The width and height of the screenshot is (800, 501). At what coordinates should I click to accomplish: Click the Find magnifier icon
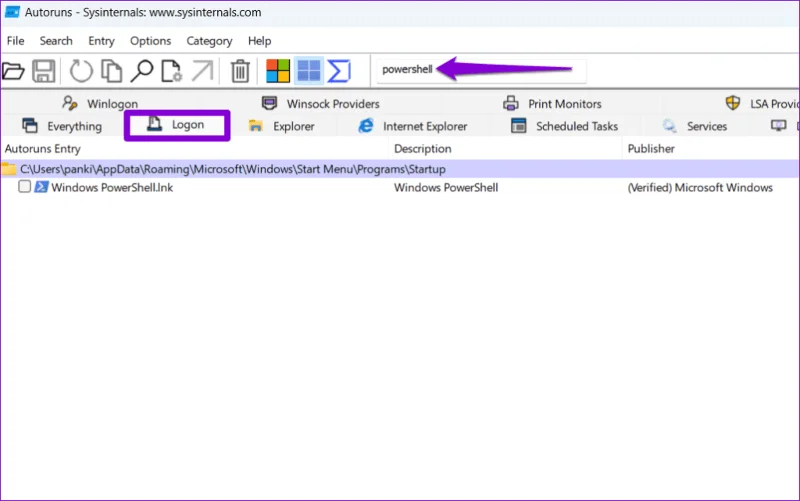pos(141,71)
